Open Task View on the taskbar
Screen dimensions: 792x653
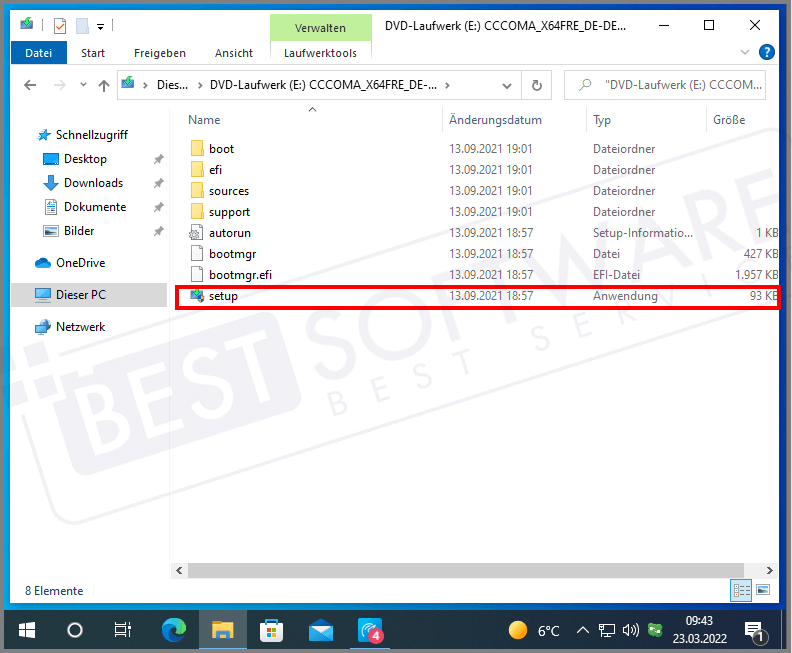pos(123,630)
